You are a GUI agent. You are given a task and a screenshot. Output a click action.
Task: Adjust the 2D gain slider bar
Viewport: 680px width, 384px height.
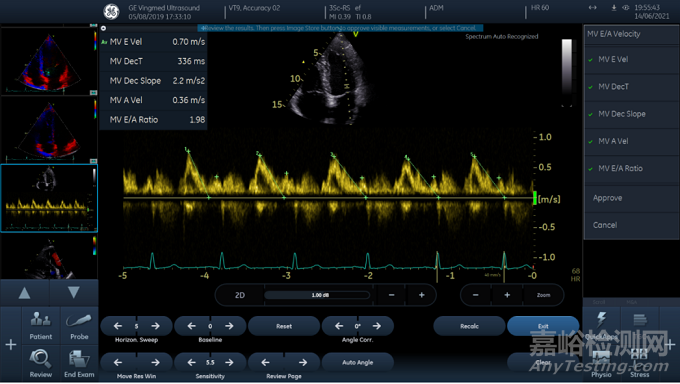point(317,295)
